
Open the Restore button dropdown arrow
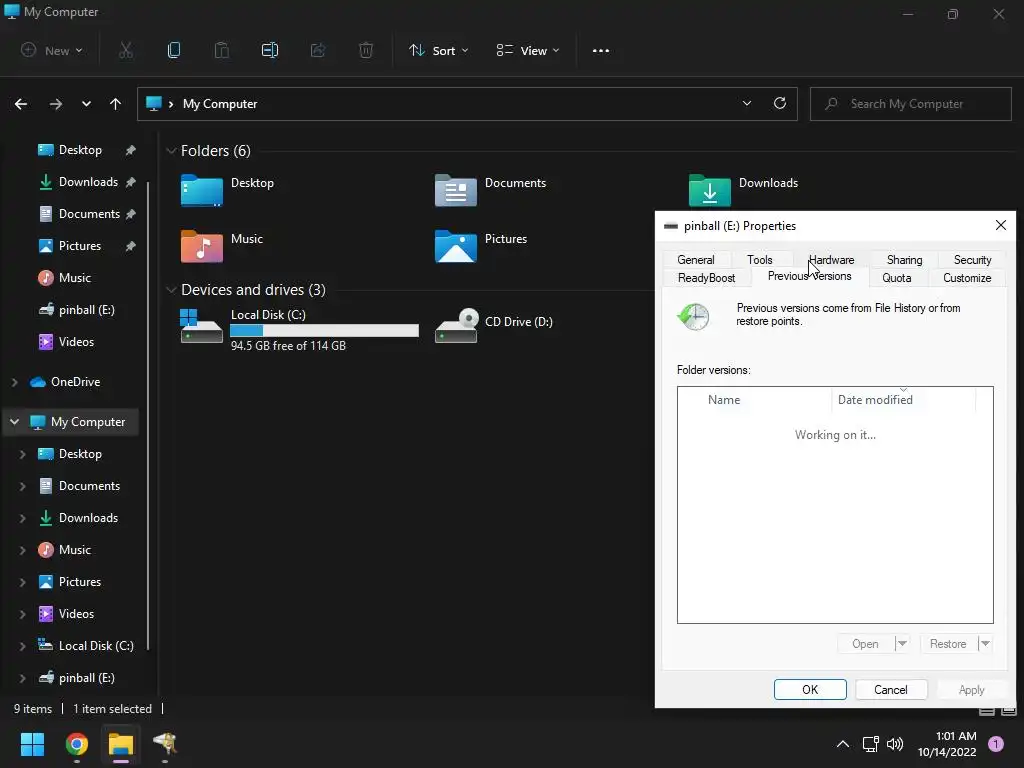(985, 644)
